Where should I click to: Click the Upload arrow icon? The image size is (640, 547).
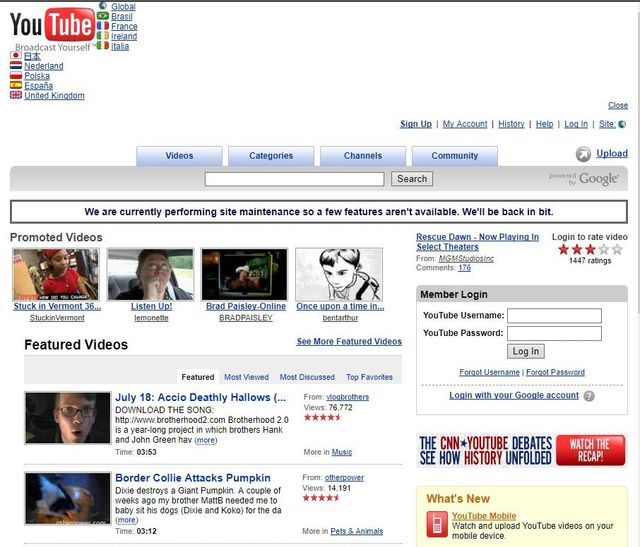(584, 154)
